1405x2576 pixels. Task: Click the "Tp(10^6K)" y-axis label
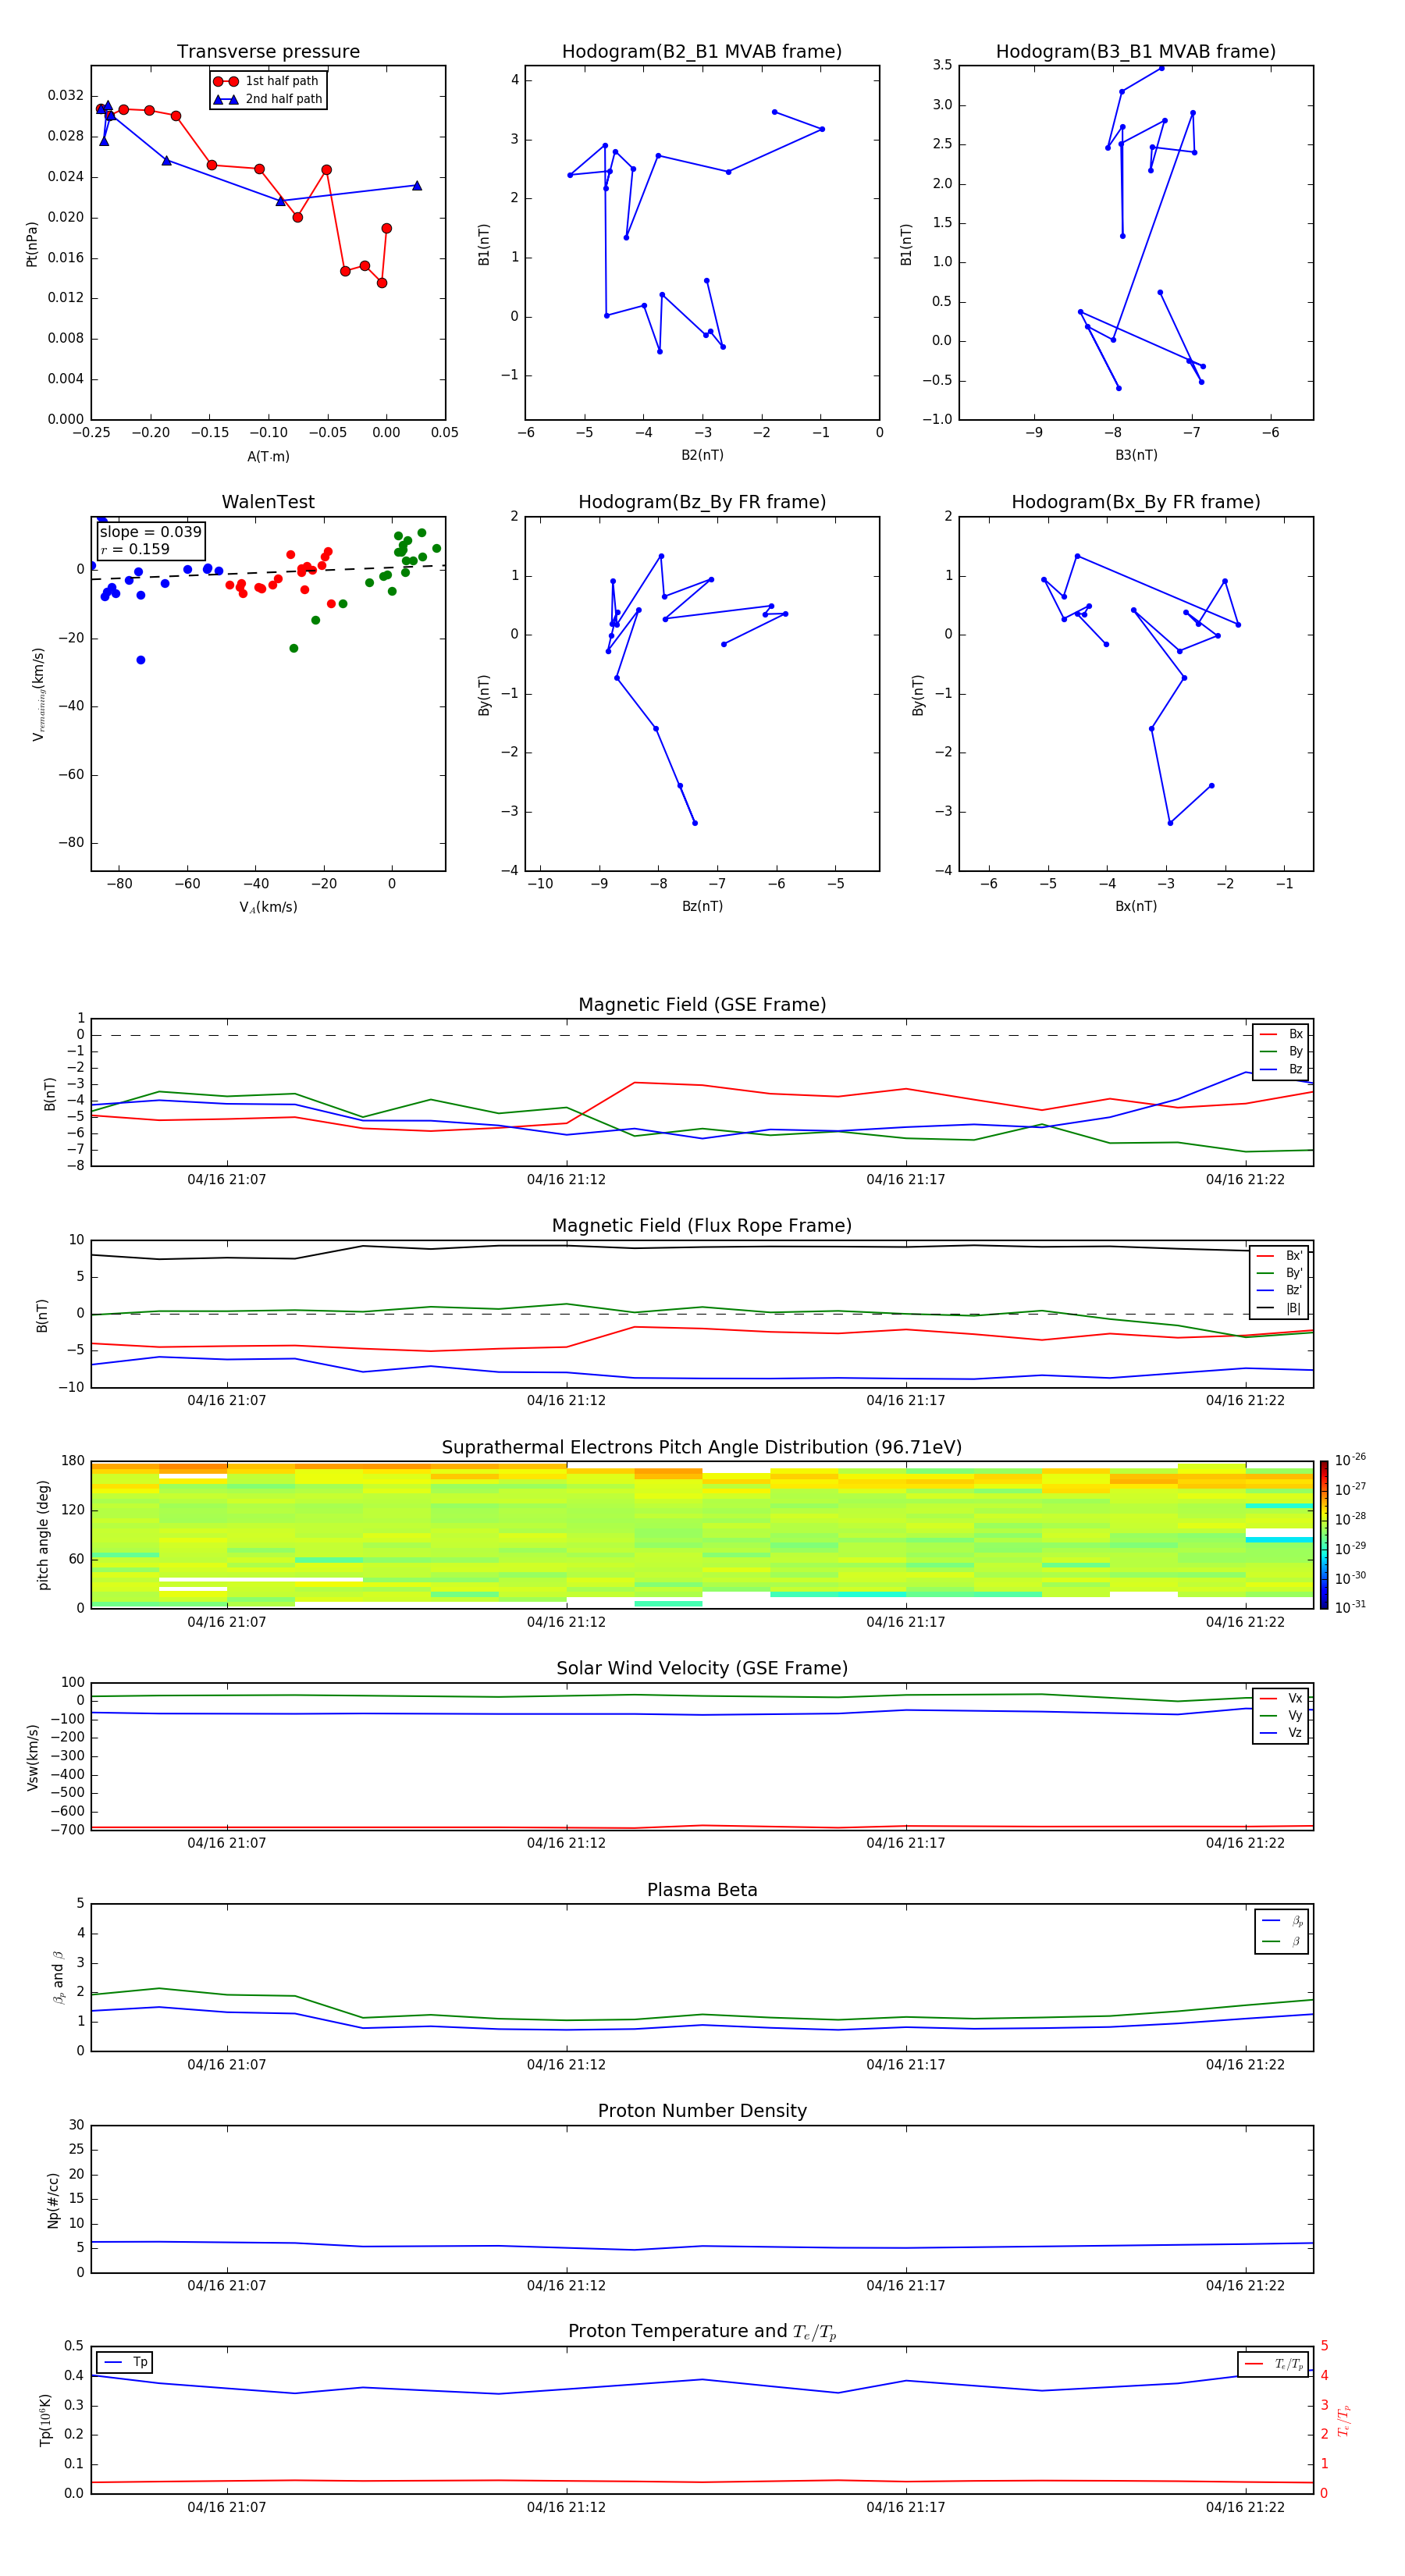[45, 2420]
